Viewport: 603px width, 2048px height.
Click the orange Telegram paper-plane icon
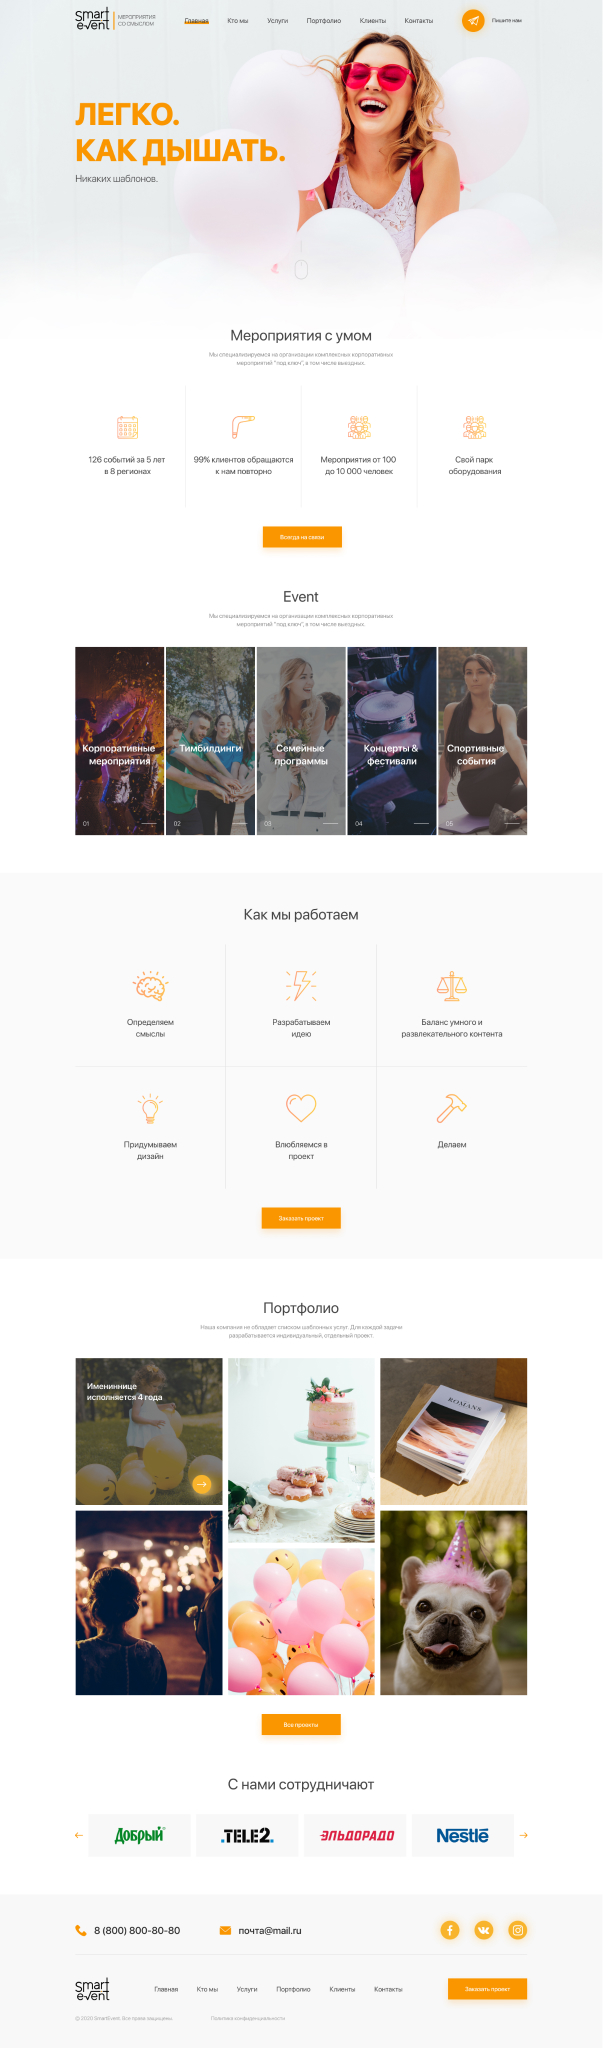473,20
